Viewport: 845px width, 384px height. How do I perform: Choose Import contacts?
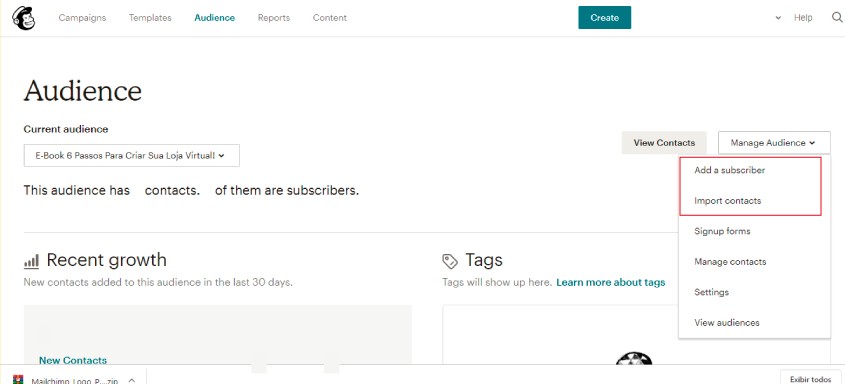pyautogui.click(x=728, y=201)
